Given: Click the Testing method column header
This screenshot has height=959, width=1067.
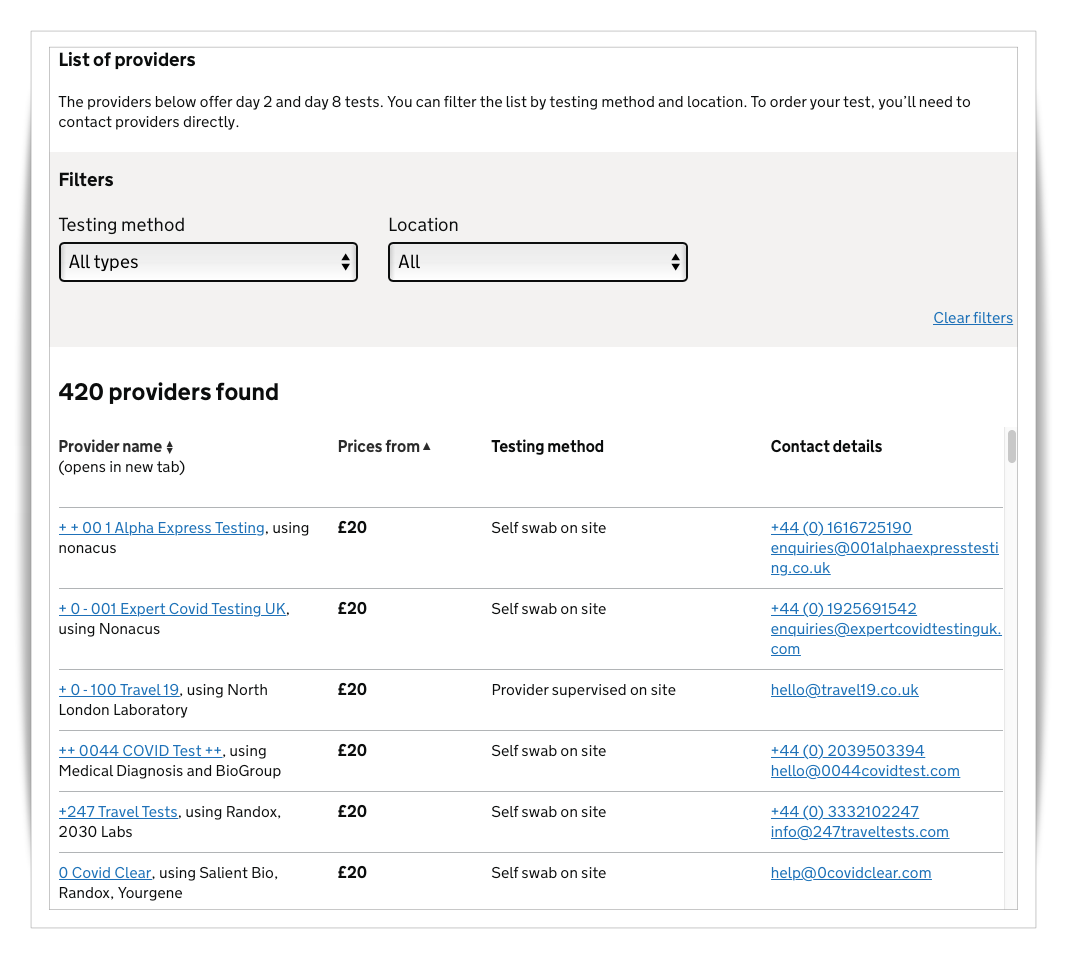Looking at the screenshot, I should point(547,446).
